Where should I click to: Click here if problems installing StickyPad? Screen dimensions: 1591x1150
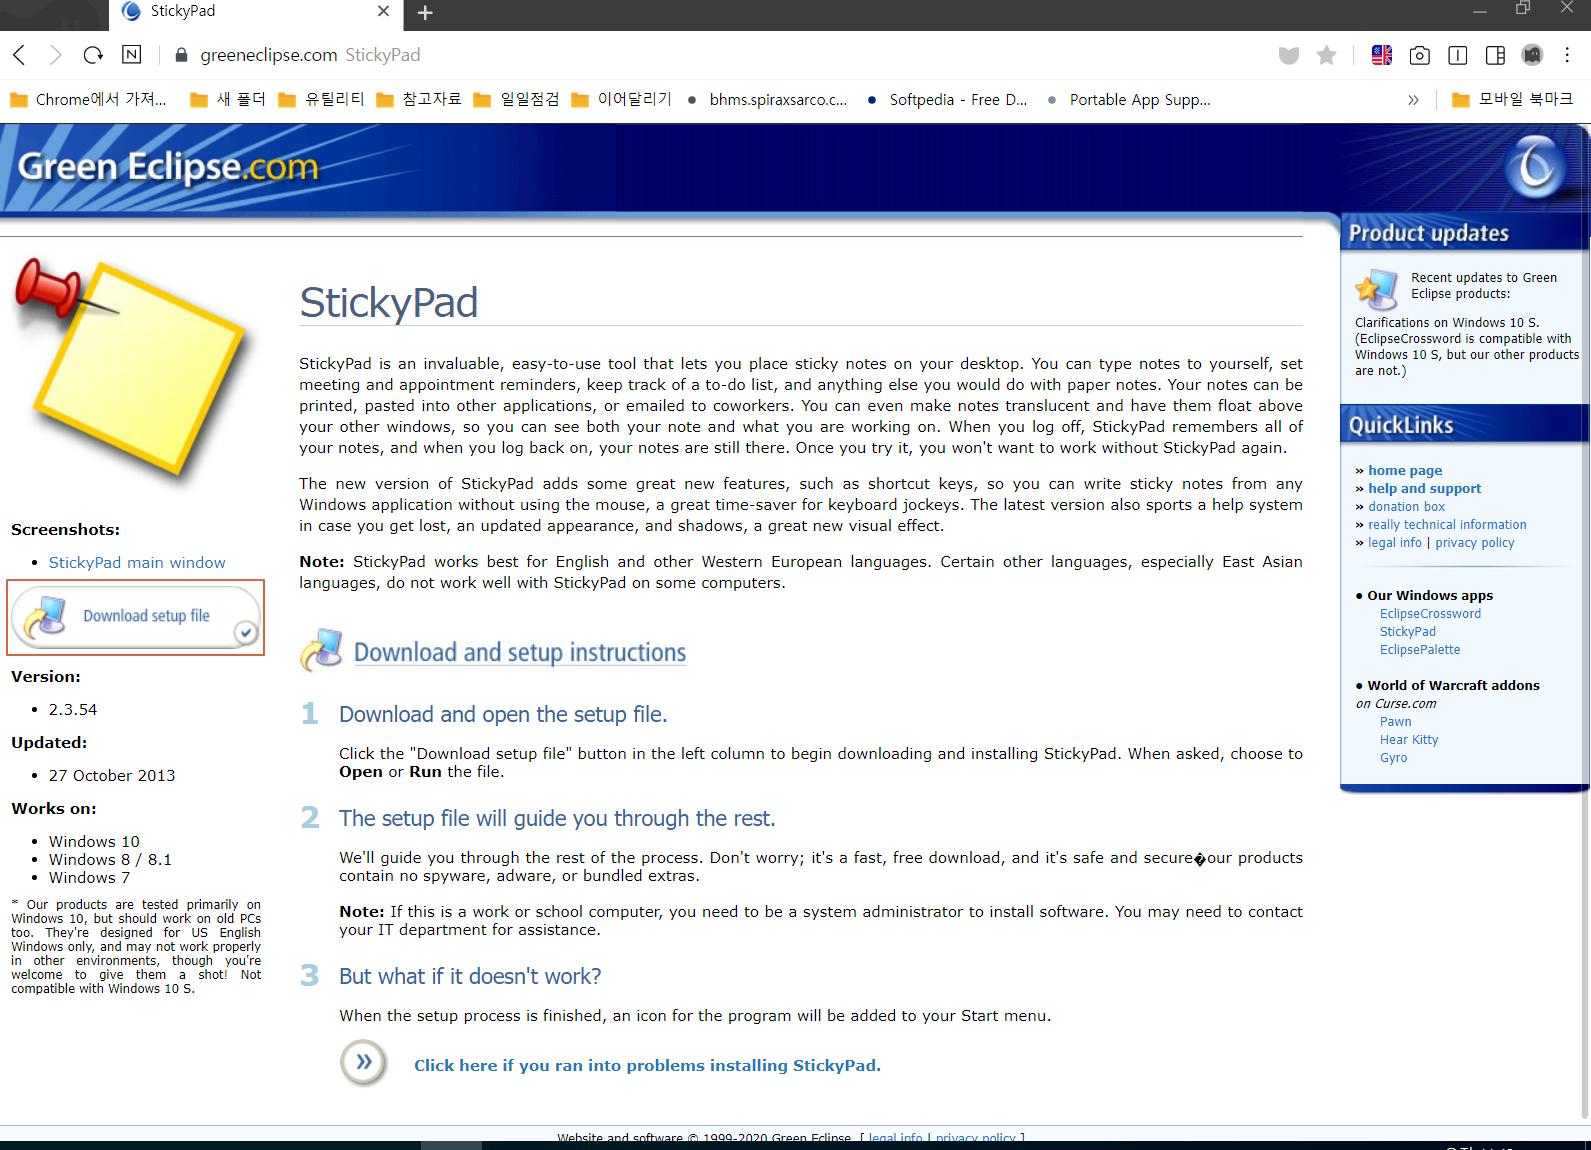647,1065
